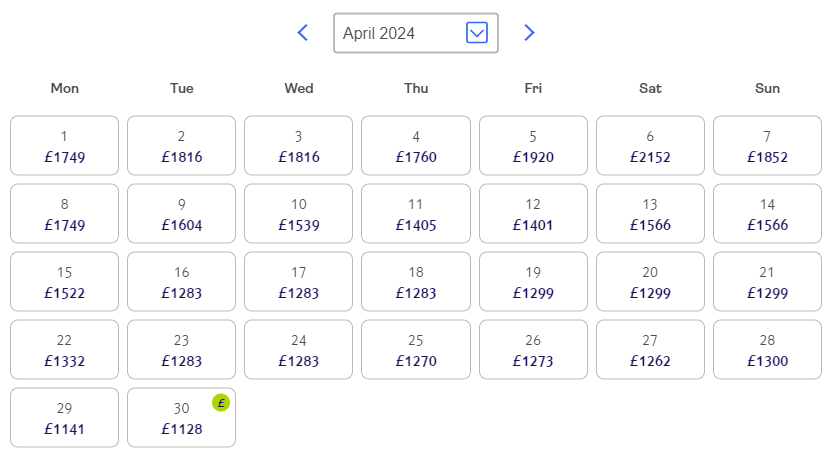
Task: Pick April 30 at £1128
Action: (x=181, y=417)
